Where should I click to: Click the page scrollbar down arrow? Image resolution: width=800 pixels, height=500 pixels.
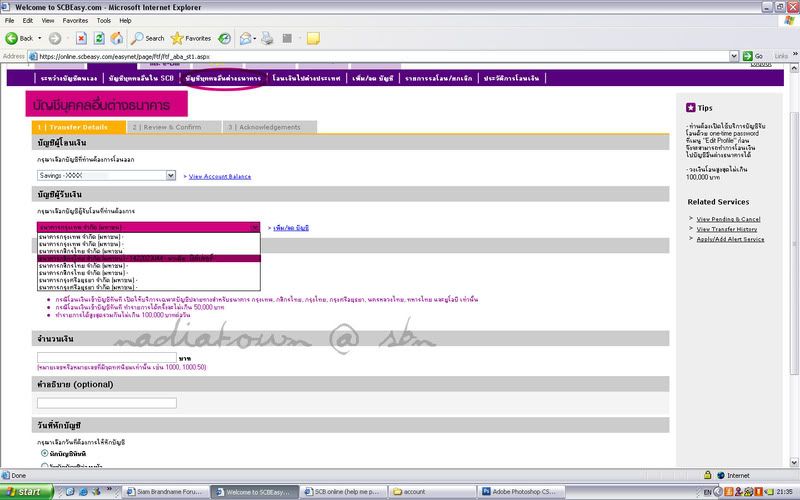794,462
